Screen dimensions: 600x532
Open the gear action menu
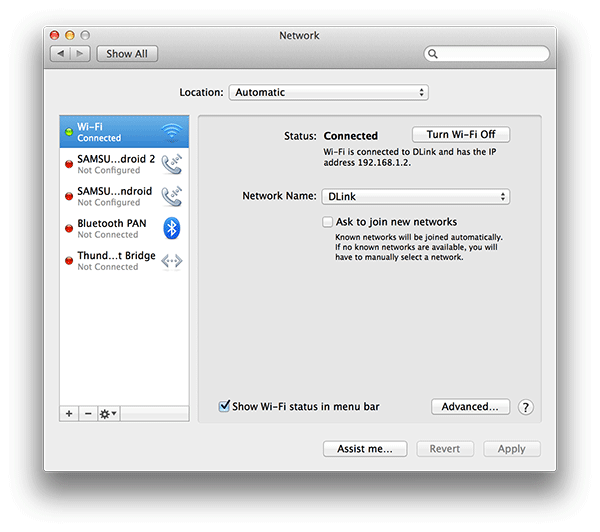[x=109, y=414]
